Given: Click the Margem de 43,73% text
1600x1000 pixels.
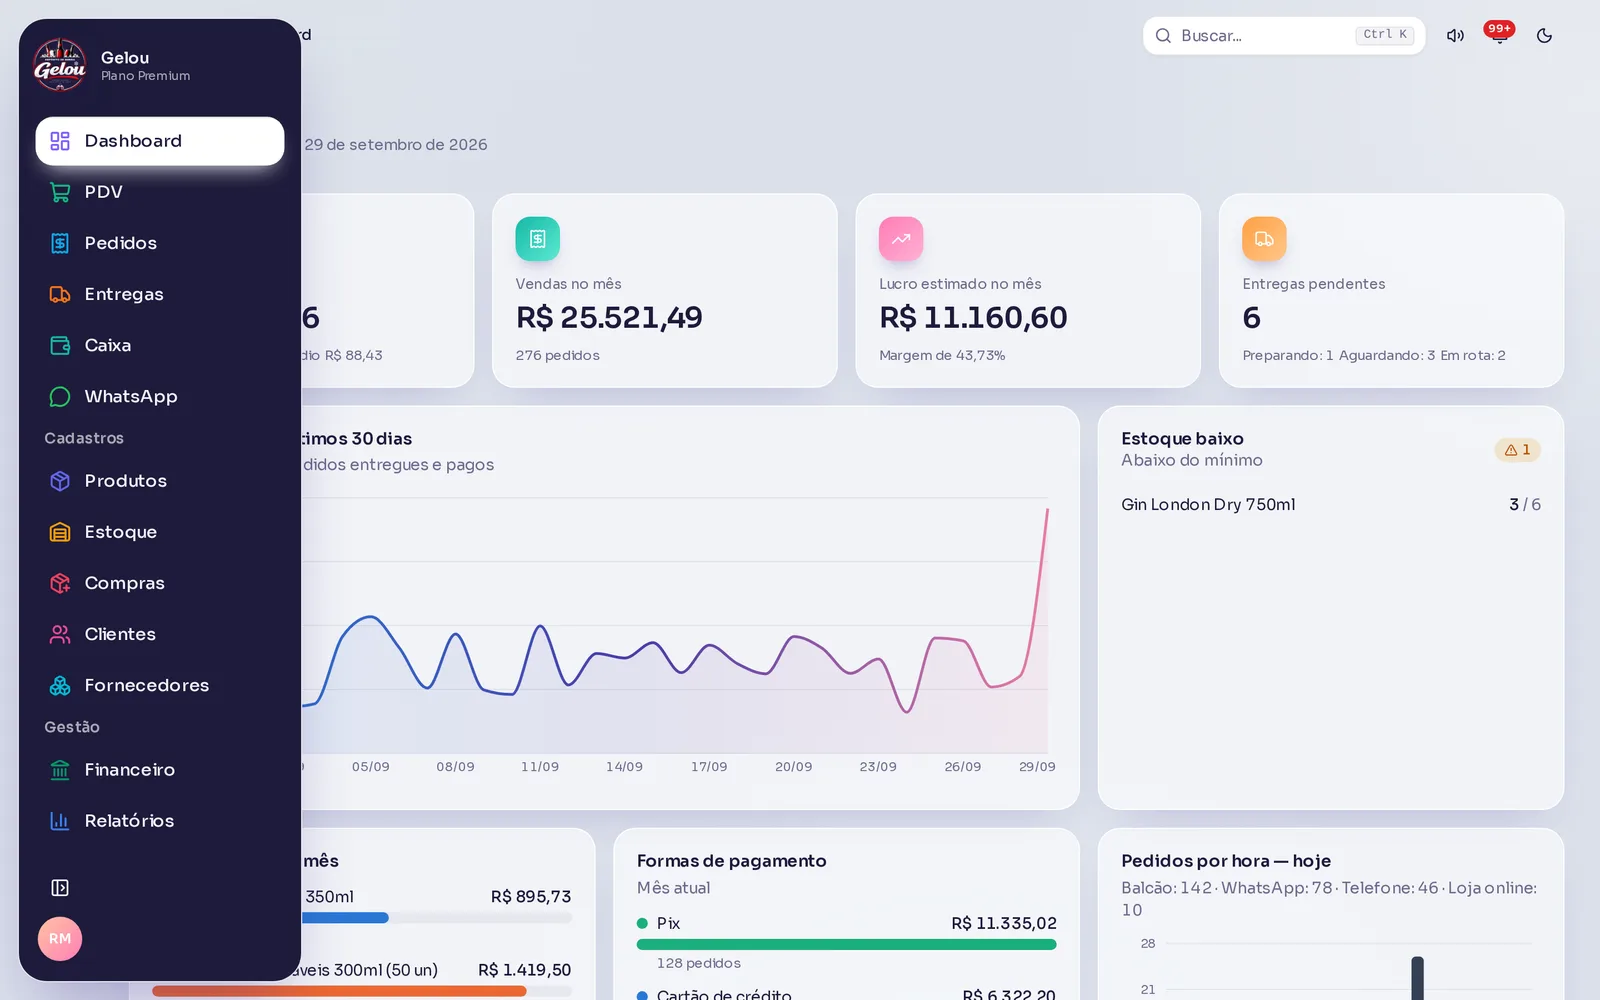Looking at the screenshot, I should tap(942, 355).
